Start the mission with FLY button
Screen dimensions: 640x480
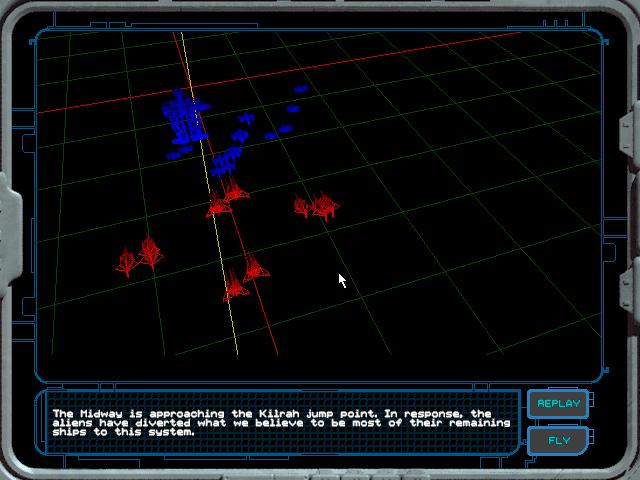pyautogui.click(x=558, y=440)
